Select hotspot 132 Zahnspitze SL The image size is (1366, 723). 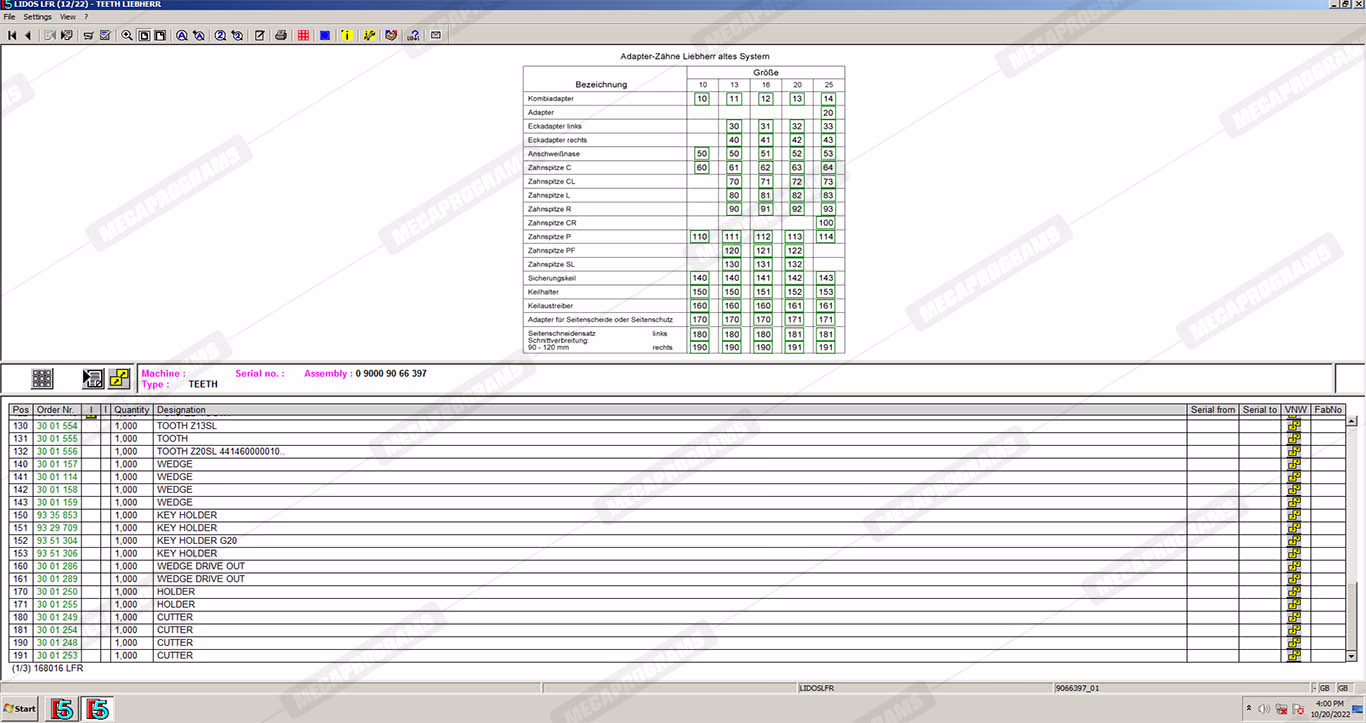[795, 264]
